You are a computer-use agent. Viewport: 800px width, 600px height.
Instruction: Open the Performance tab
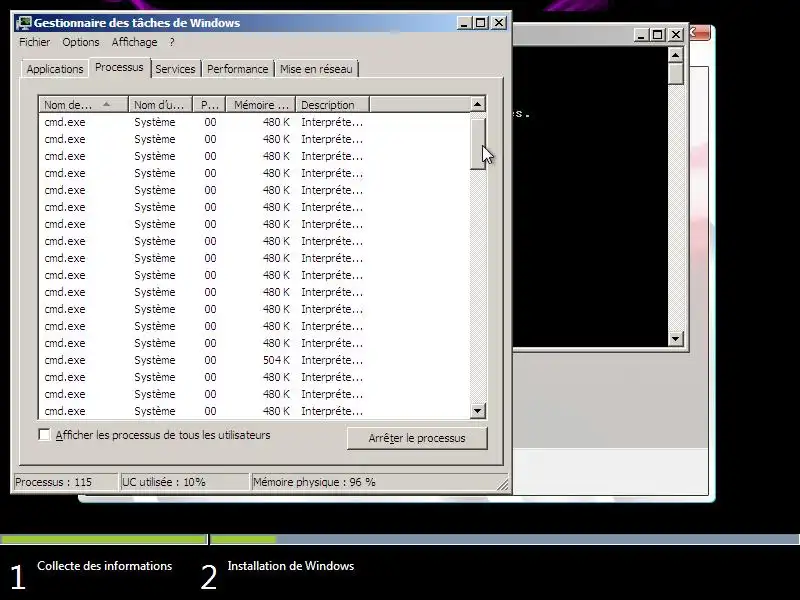pos(238,69)
